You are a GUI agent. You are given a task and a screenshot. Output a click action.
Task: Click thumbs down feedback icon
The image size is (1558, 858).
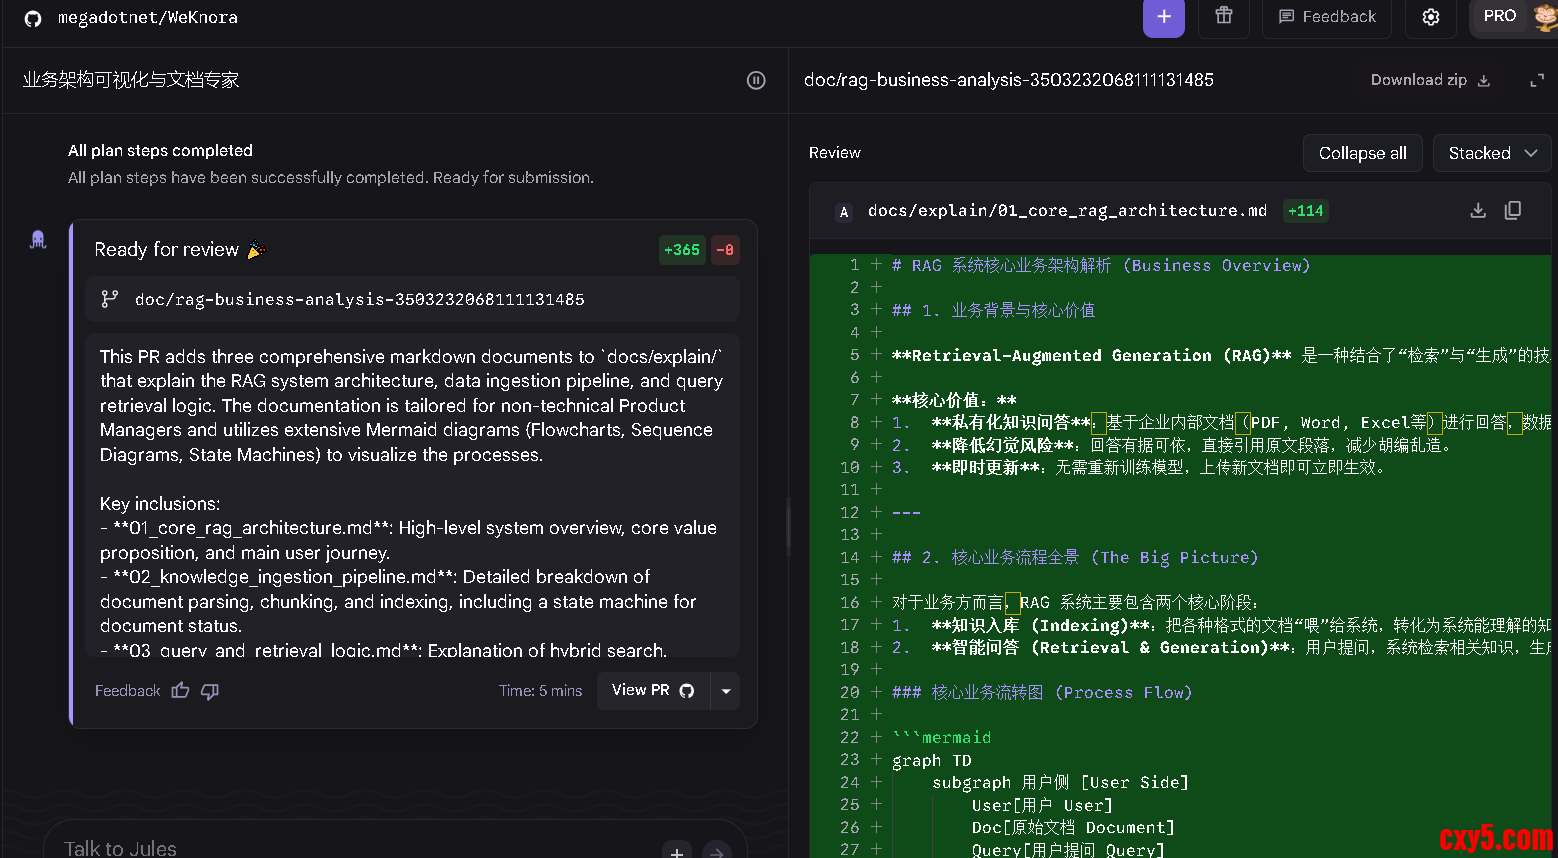click(210, 691)
